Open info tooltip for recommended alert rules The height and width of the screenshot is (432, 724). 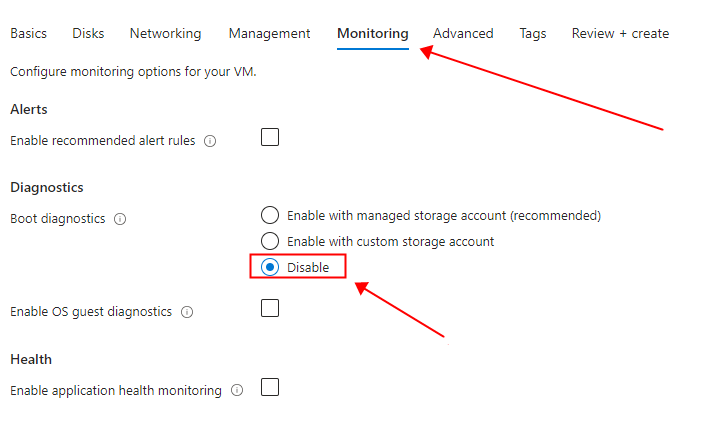coord(210,141)
